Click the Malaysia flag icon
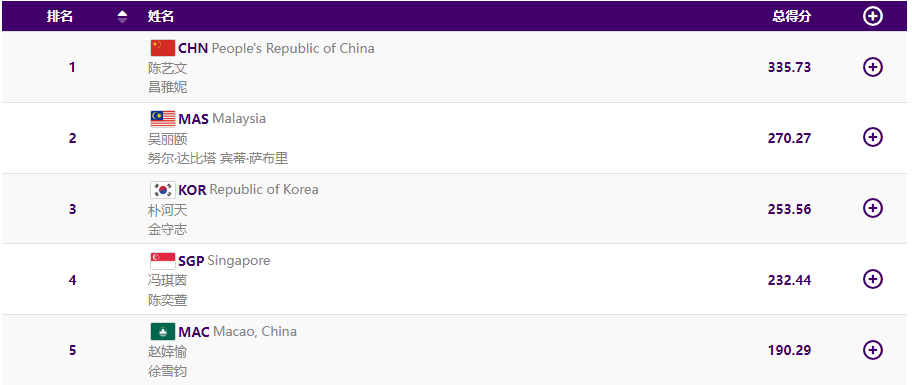The height and width of the screenshot is (385, 912). coord(163,119)
